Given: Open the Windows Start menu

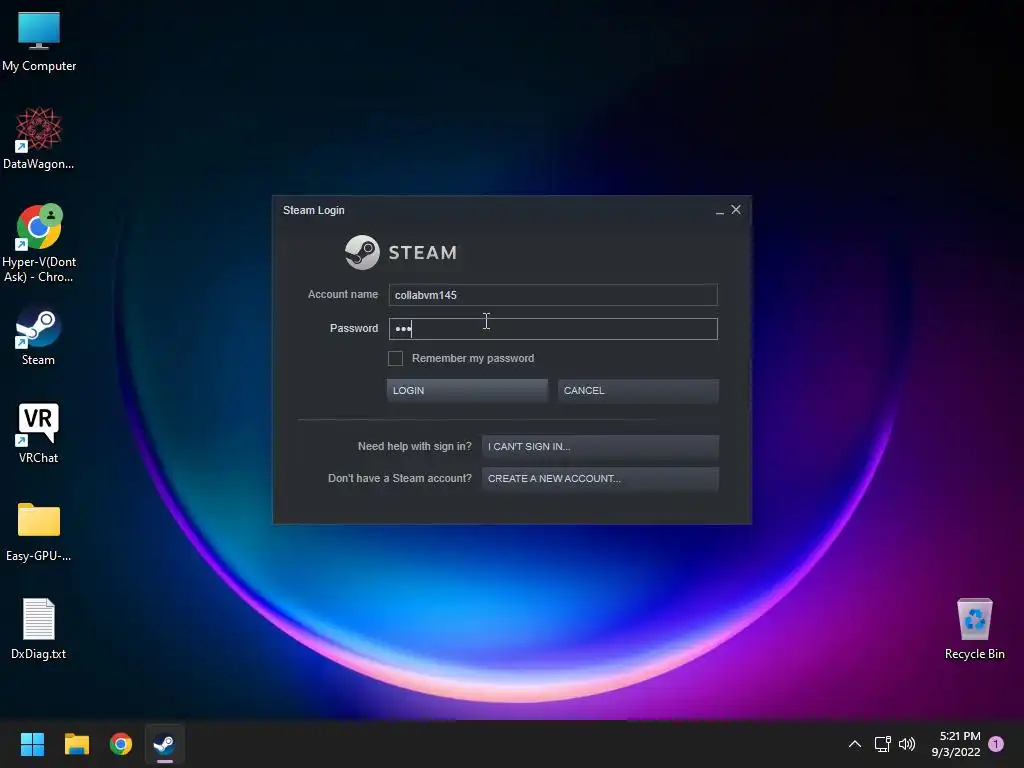Looking at the screenshot, I should [x=32, y=744].
